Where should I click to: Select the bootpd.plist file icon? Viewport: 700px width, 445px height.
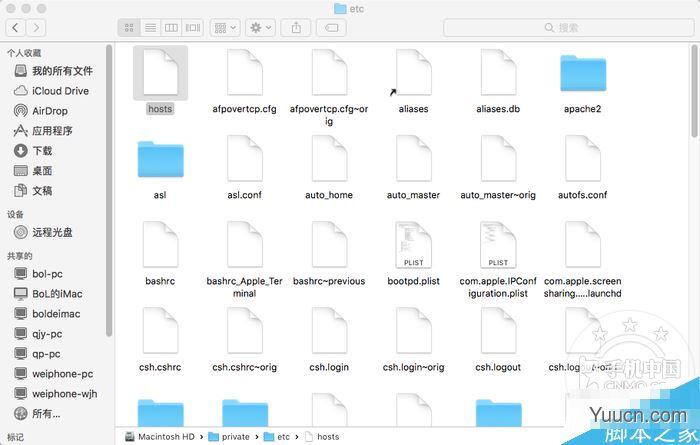(413, 245)
